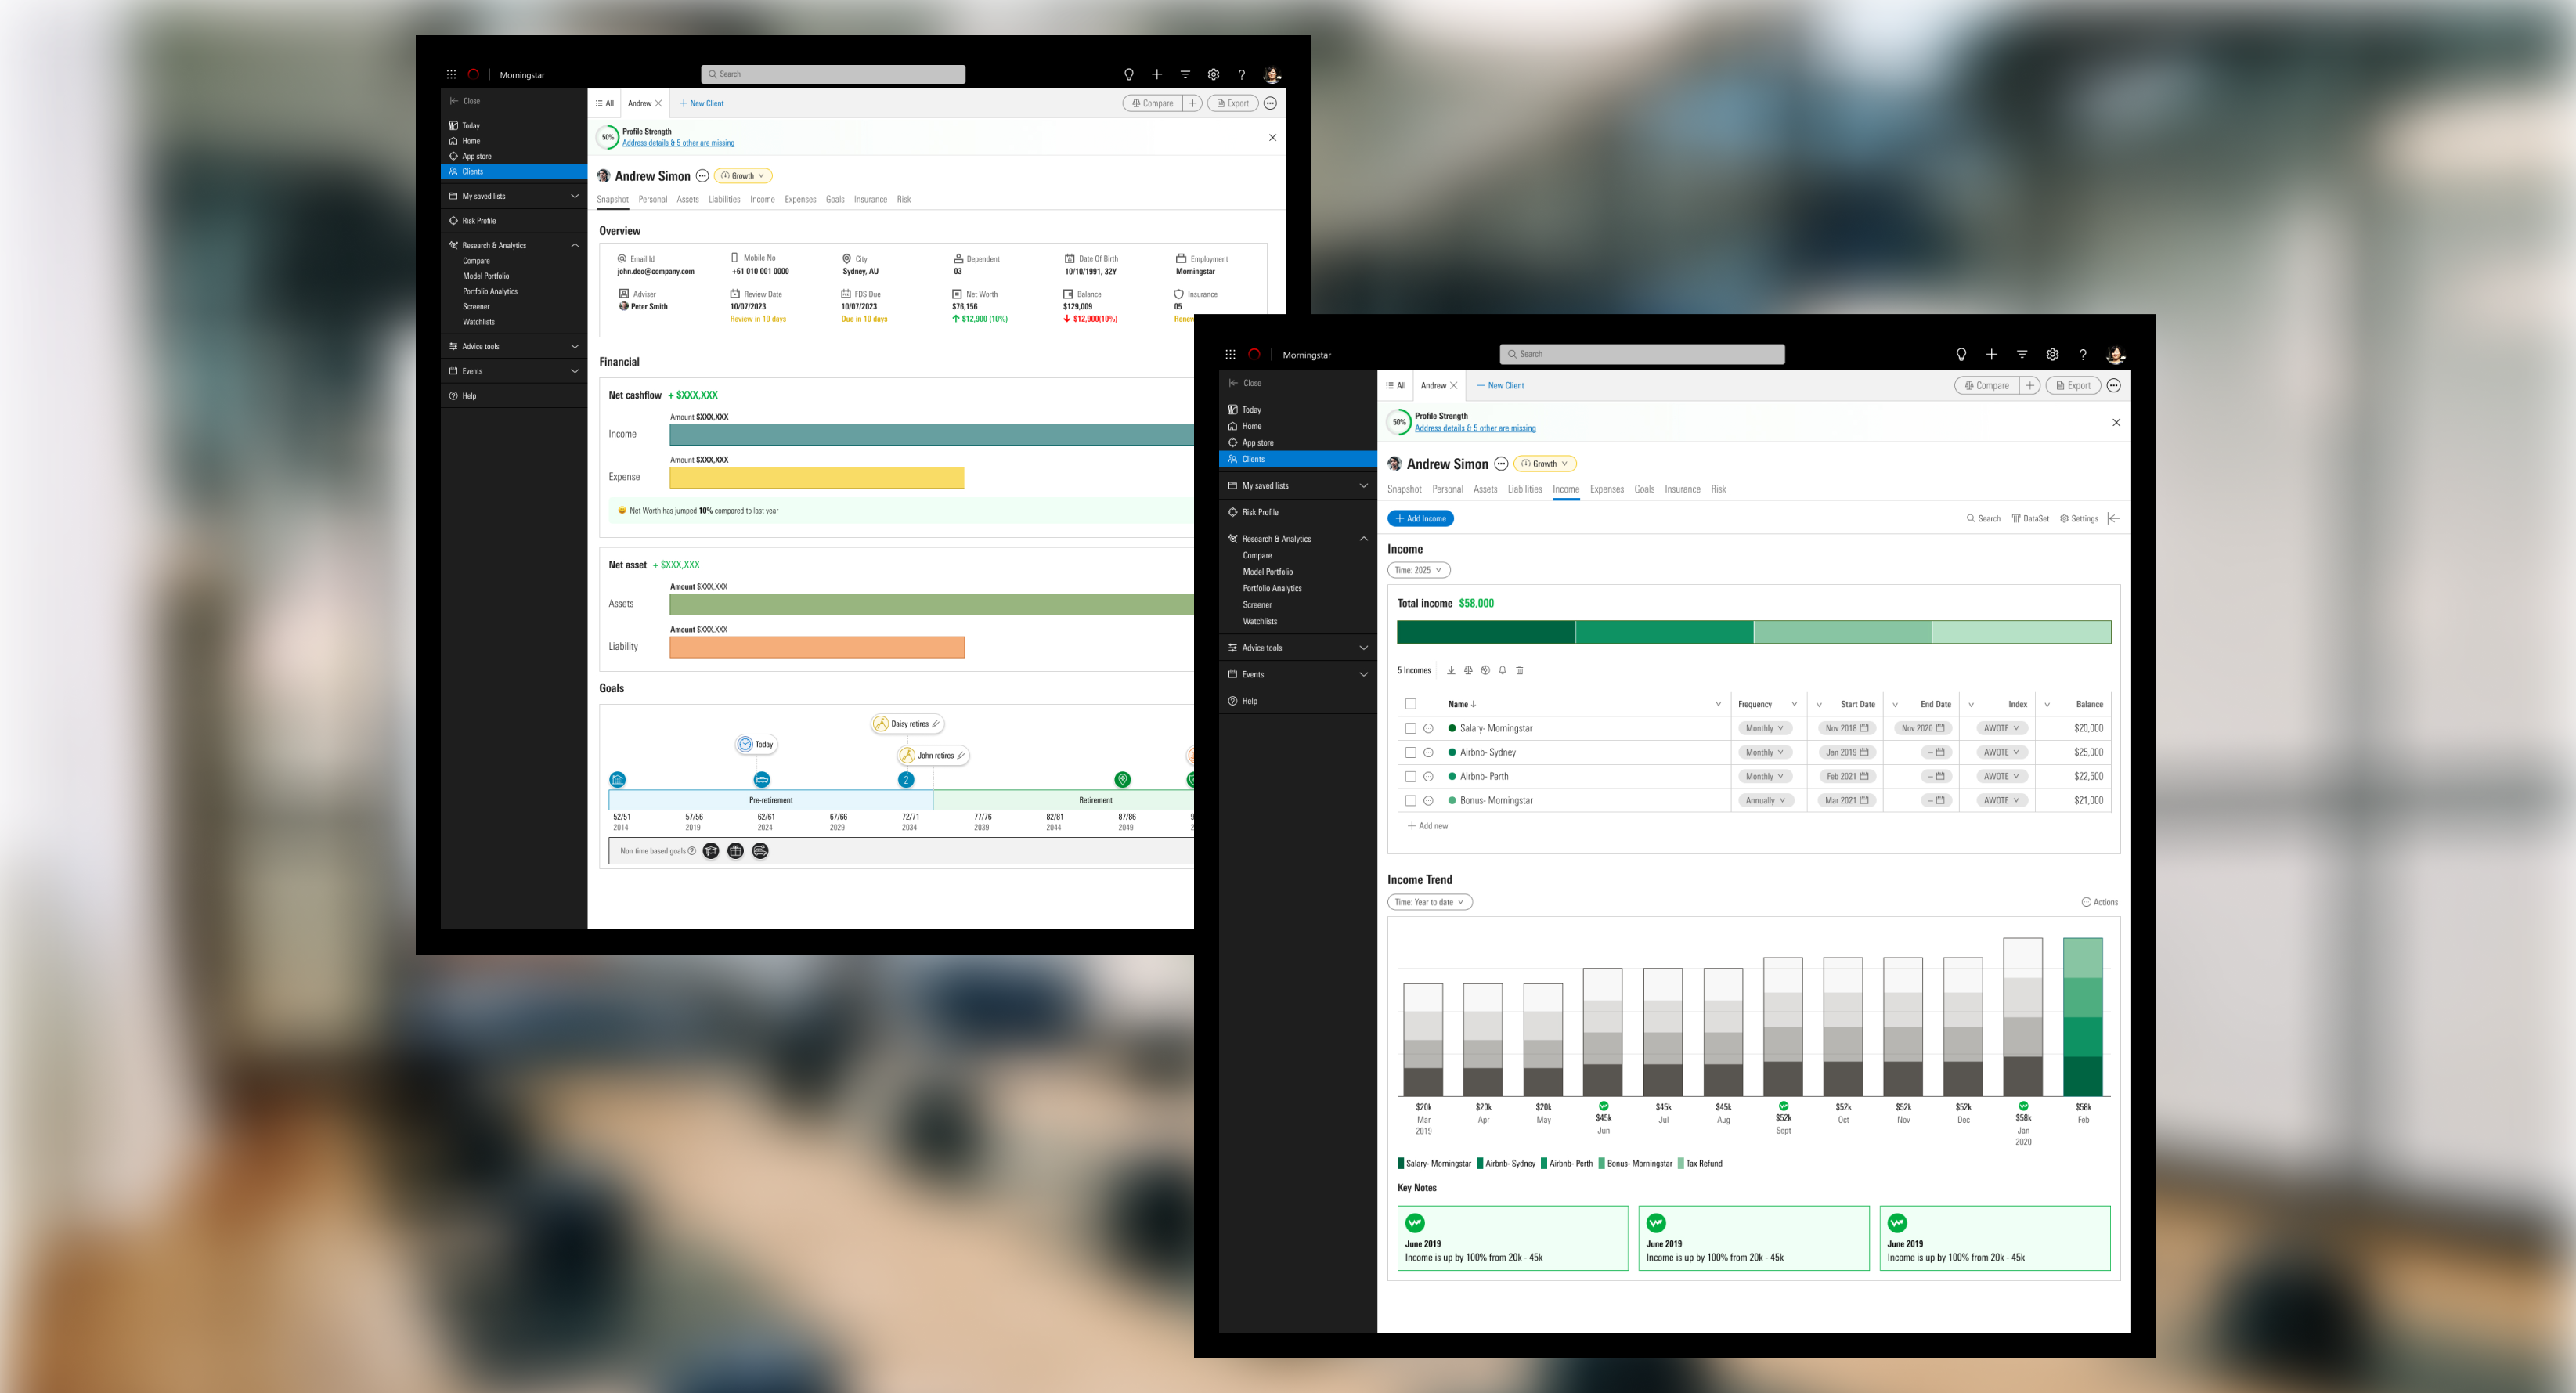This screenshot has width=2576, height=1393.
Task: Open the Time: 2025 dropdown
Action: coord(1418,570)
